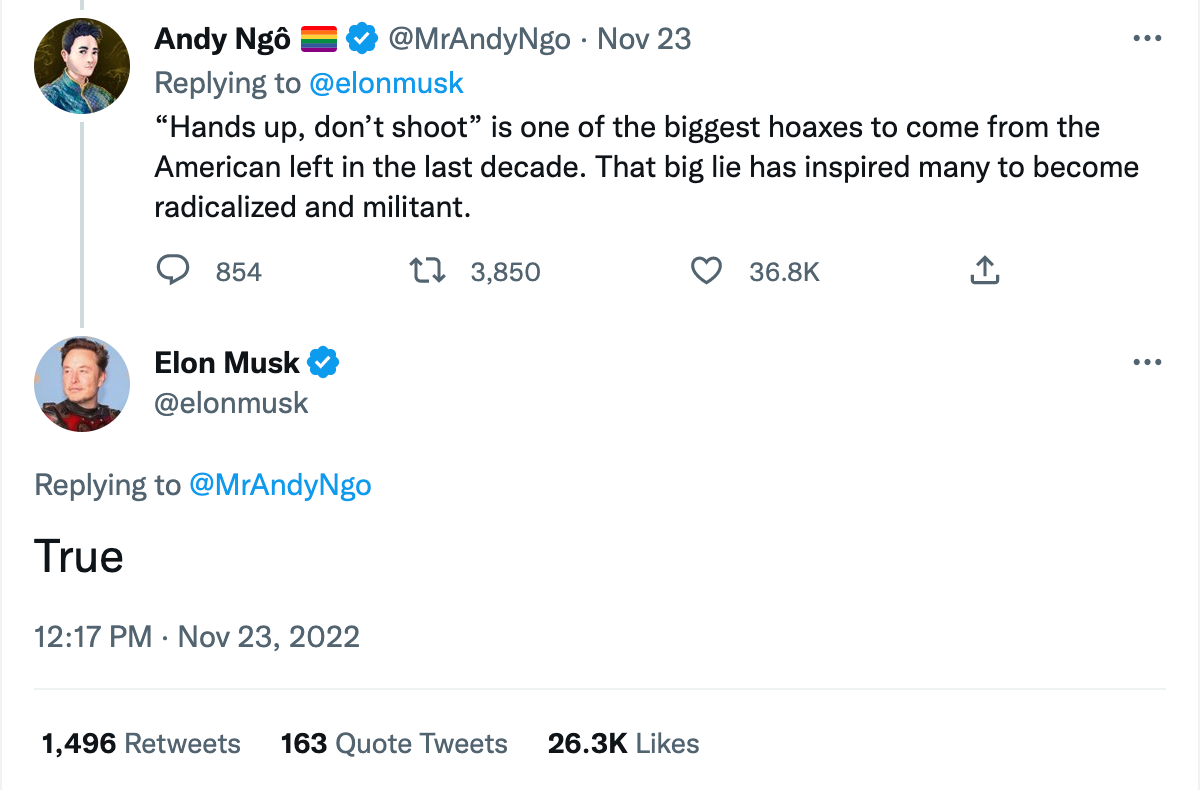Click the retweet icon below Andy Ngô's tweet
The image size is (1200, 790).
(x=428, y=270)
